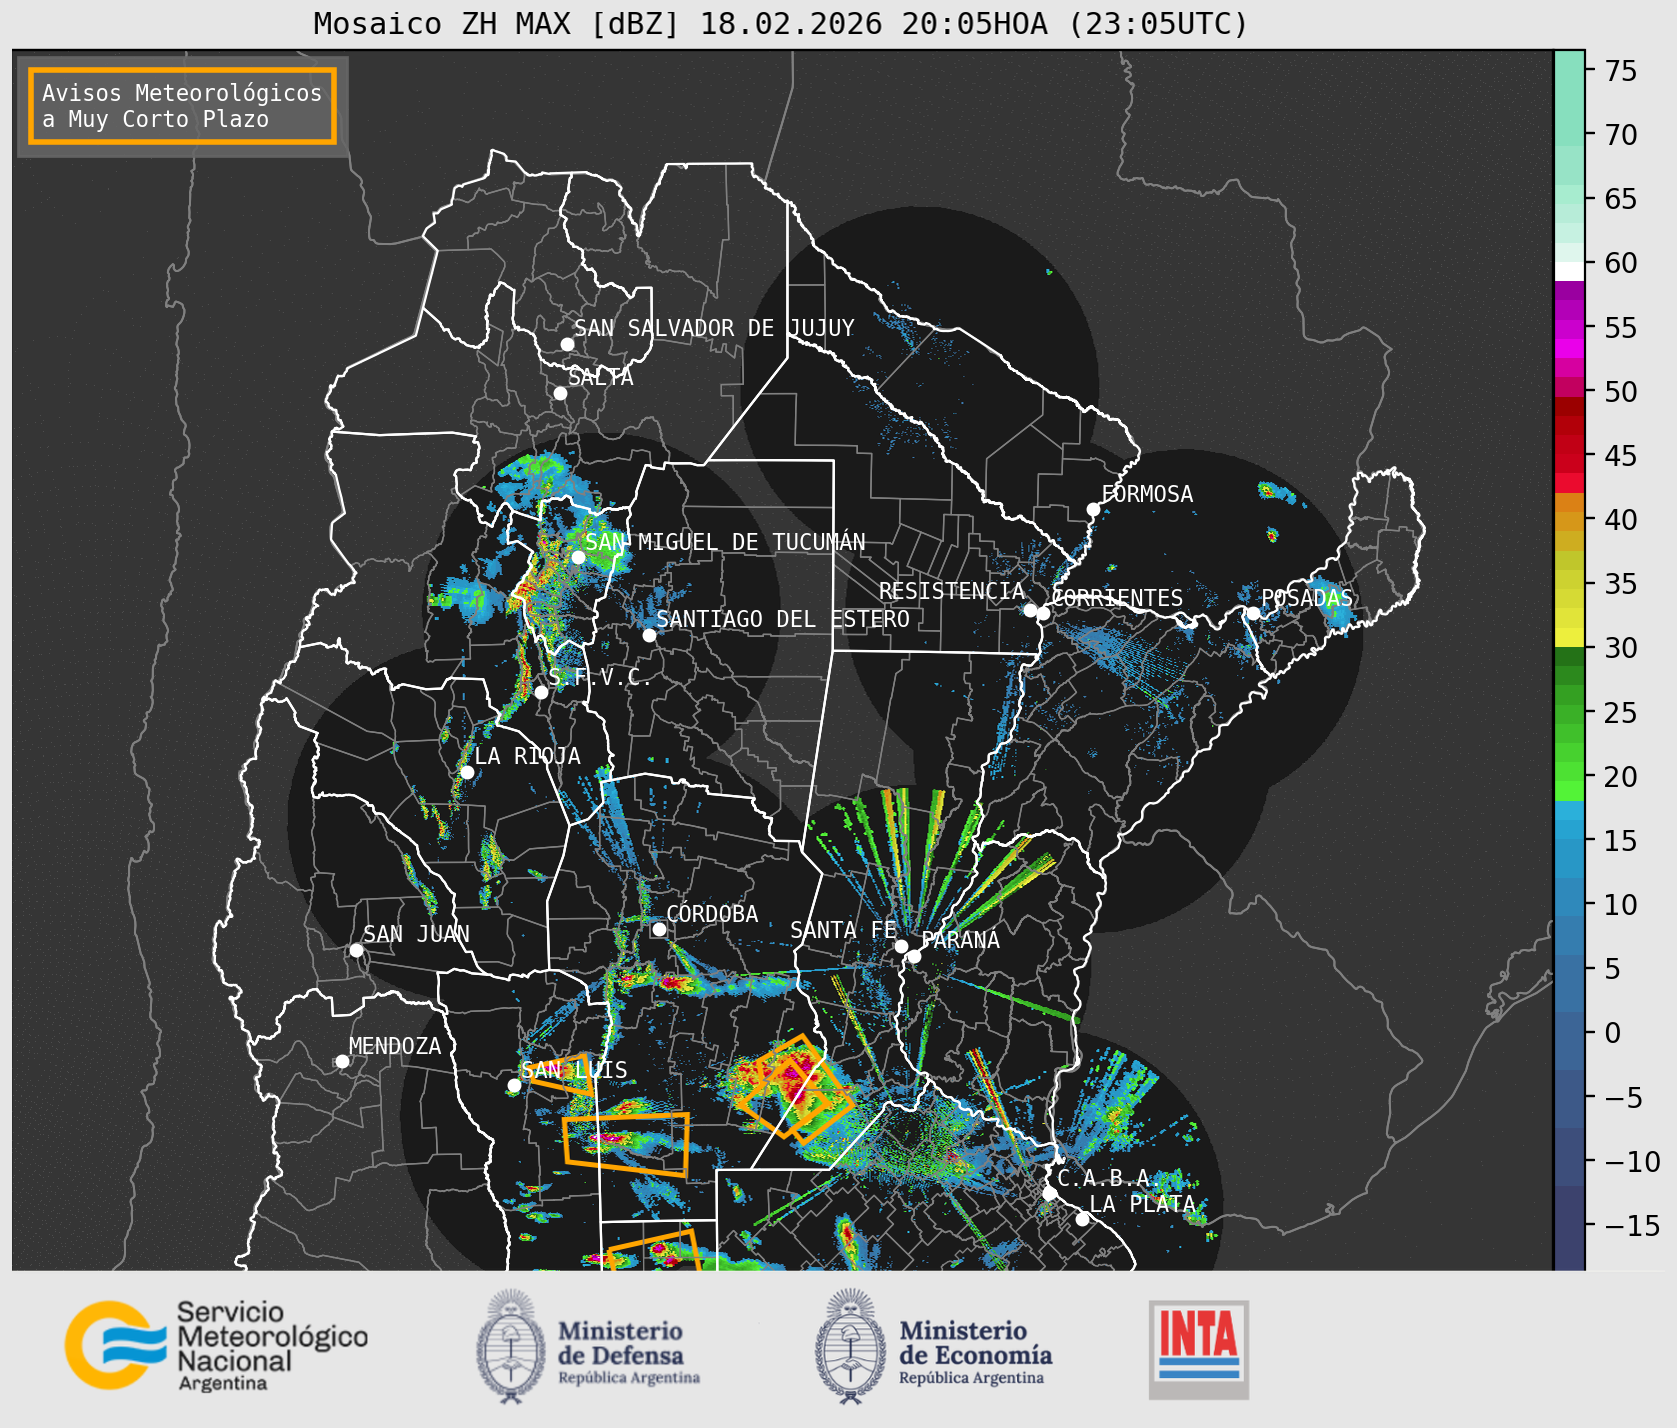Click the S.F.V.C. city marker dot
Screen dimensions: 1677x1428
point(541,692)
